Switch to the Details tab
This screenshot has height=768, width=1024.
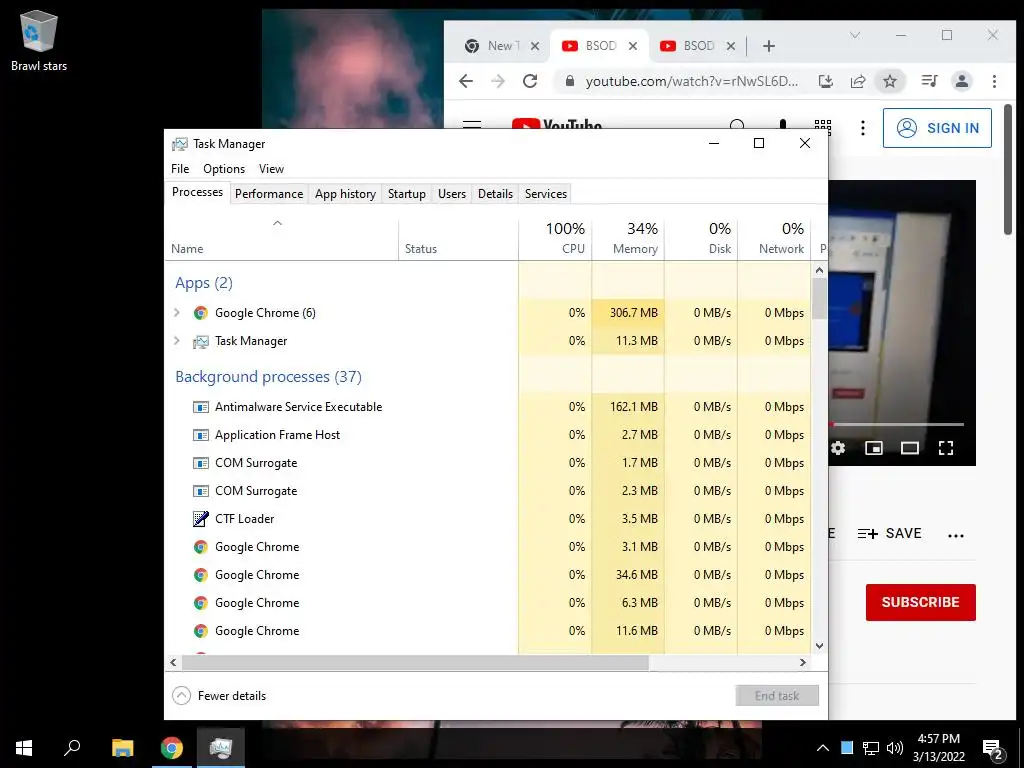point(495,194)
